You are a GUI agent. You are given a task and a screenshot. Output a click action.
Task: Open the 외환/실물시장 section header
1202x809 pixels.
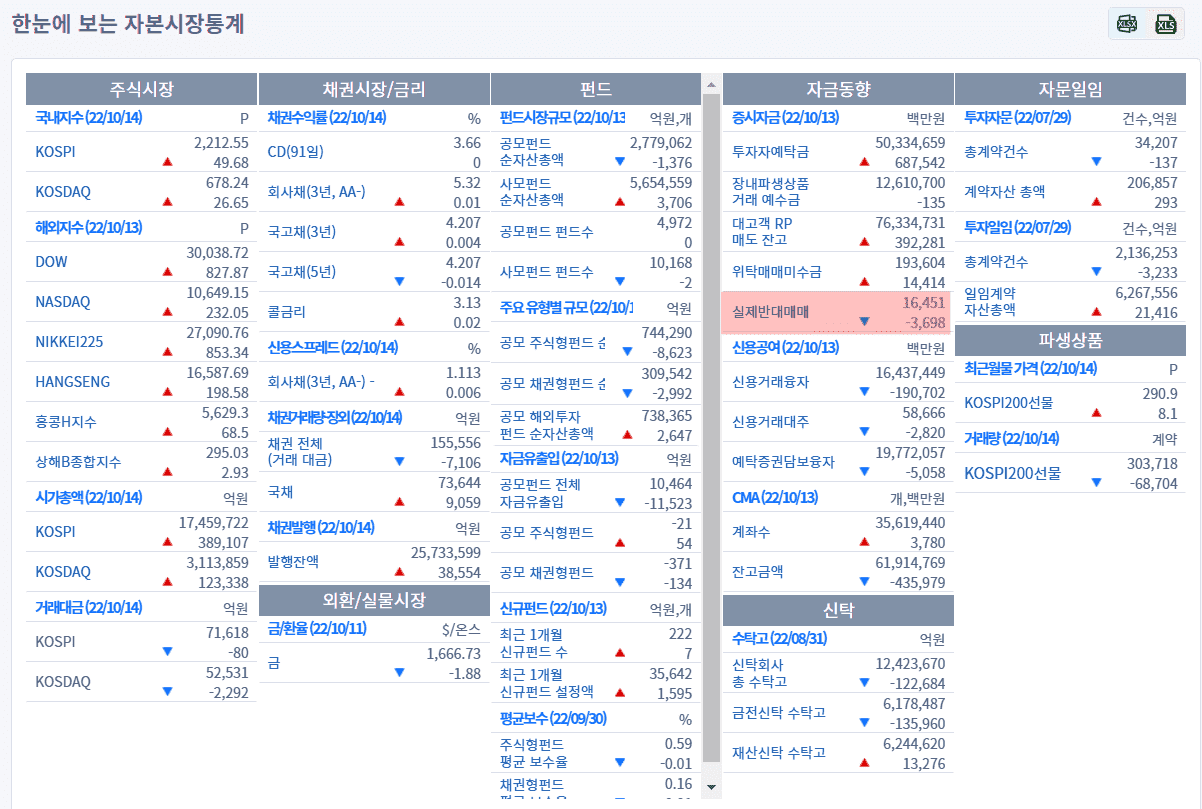click(x=374, y=600)
